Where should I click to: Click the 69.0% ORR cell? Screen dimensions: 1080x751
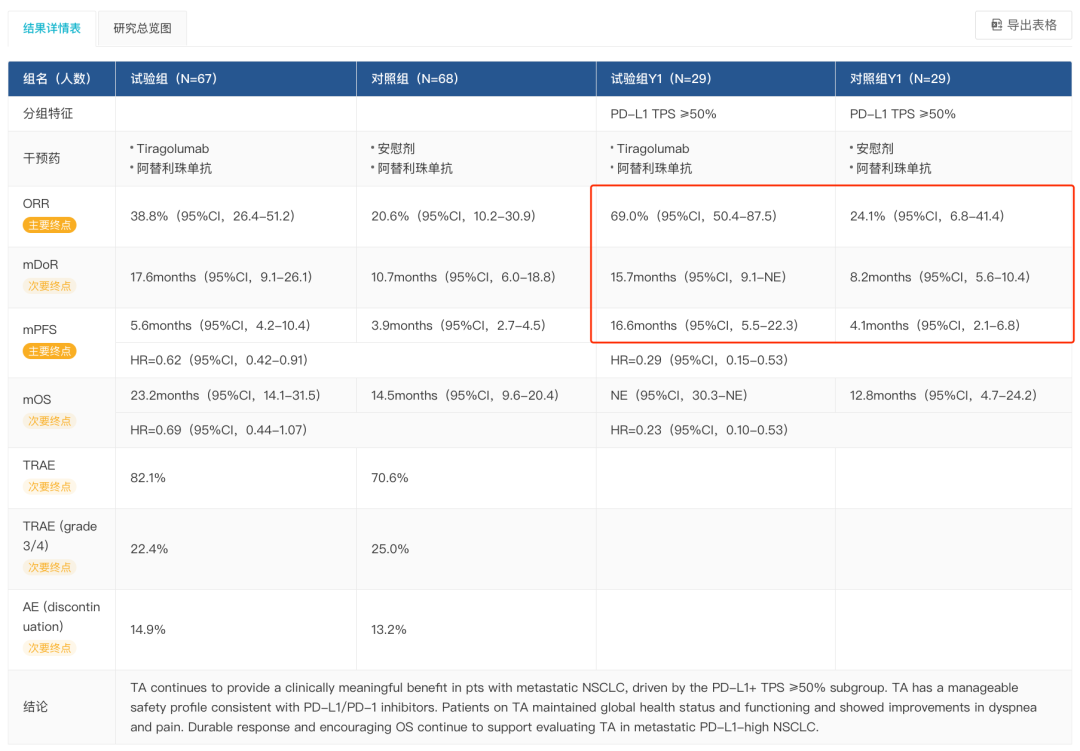(693, 216)
